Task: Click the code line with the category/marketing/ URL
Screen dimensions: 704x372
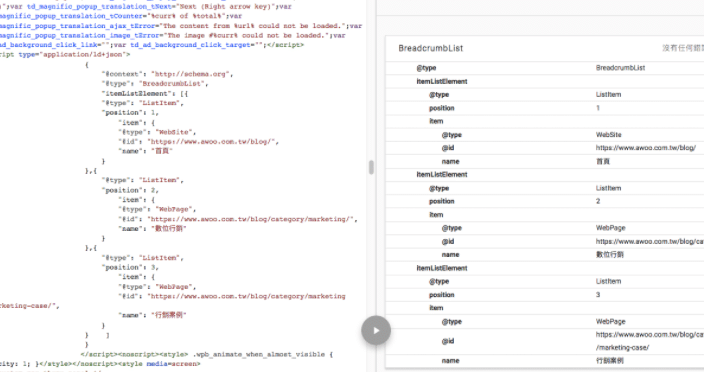Action: (238, 219)
